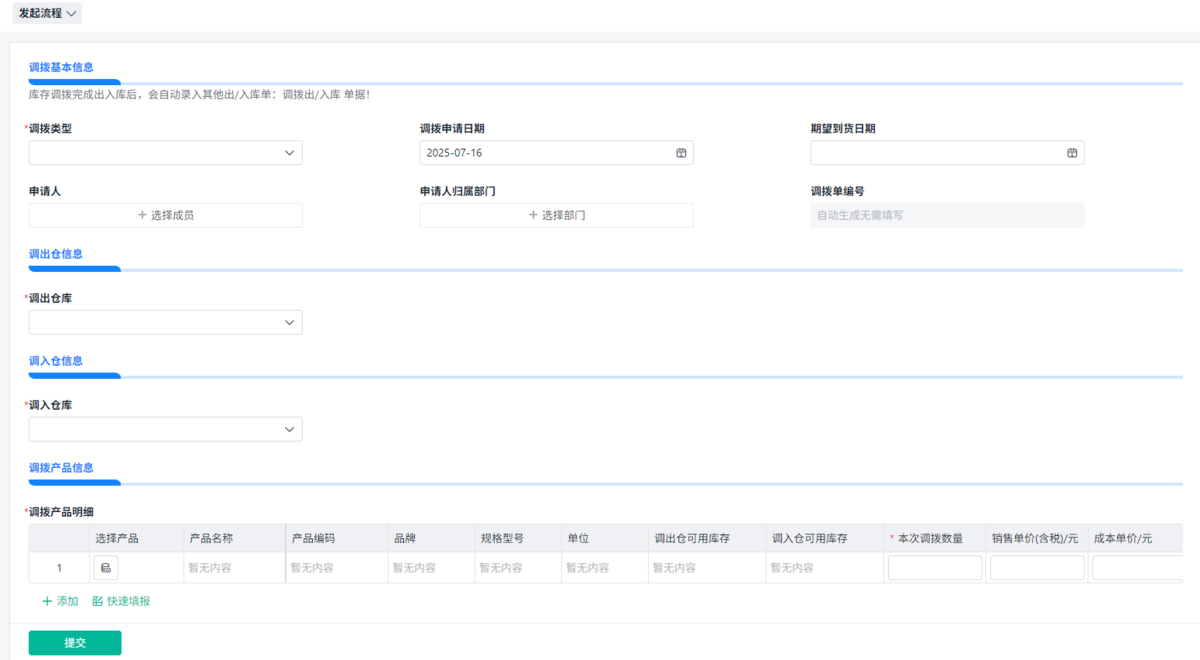This screenshot has height=660, width=1200.
Task: Select the 调拨产品信息 section header
Action: click(61, 467)
